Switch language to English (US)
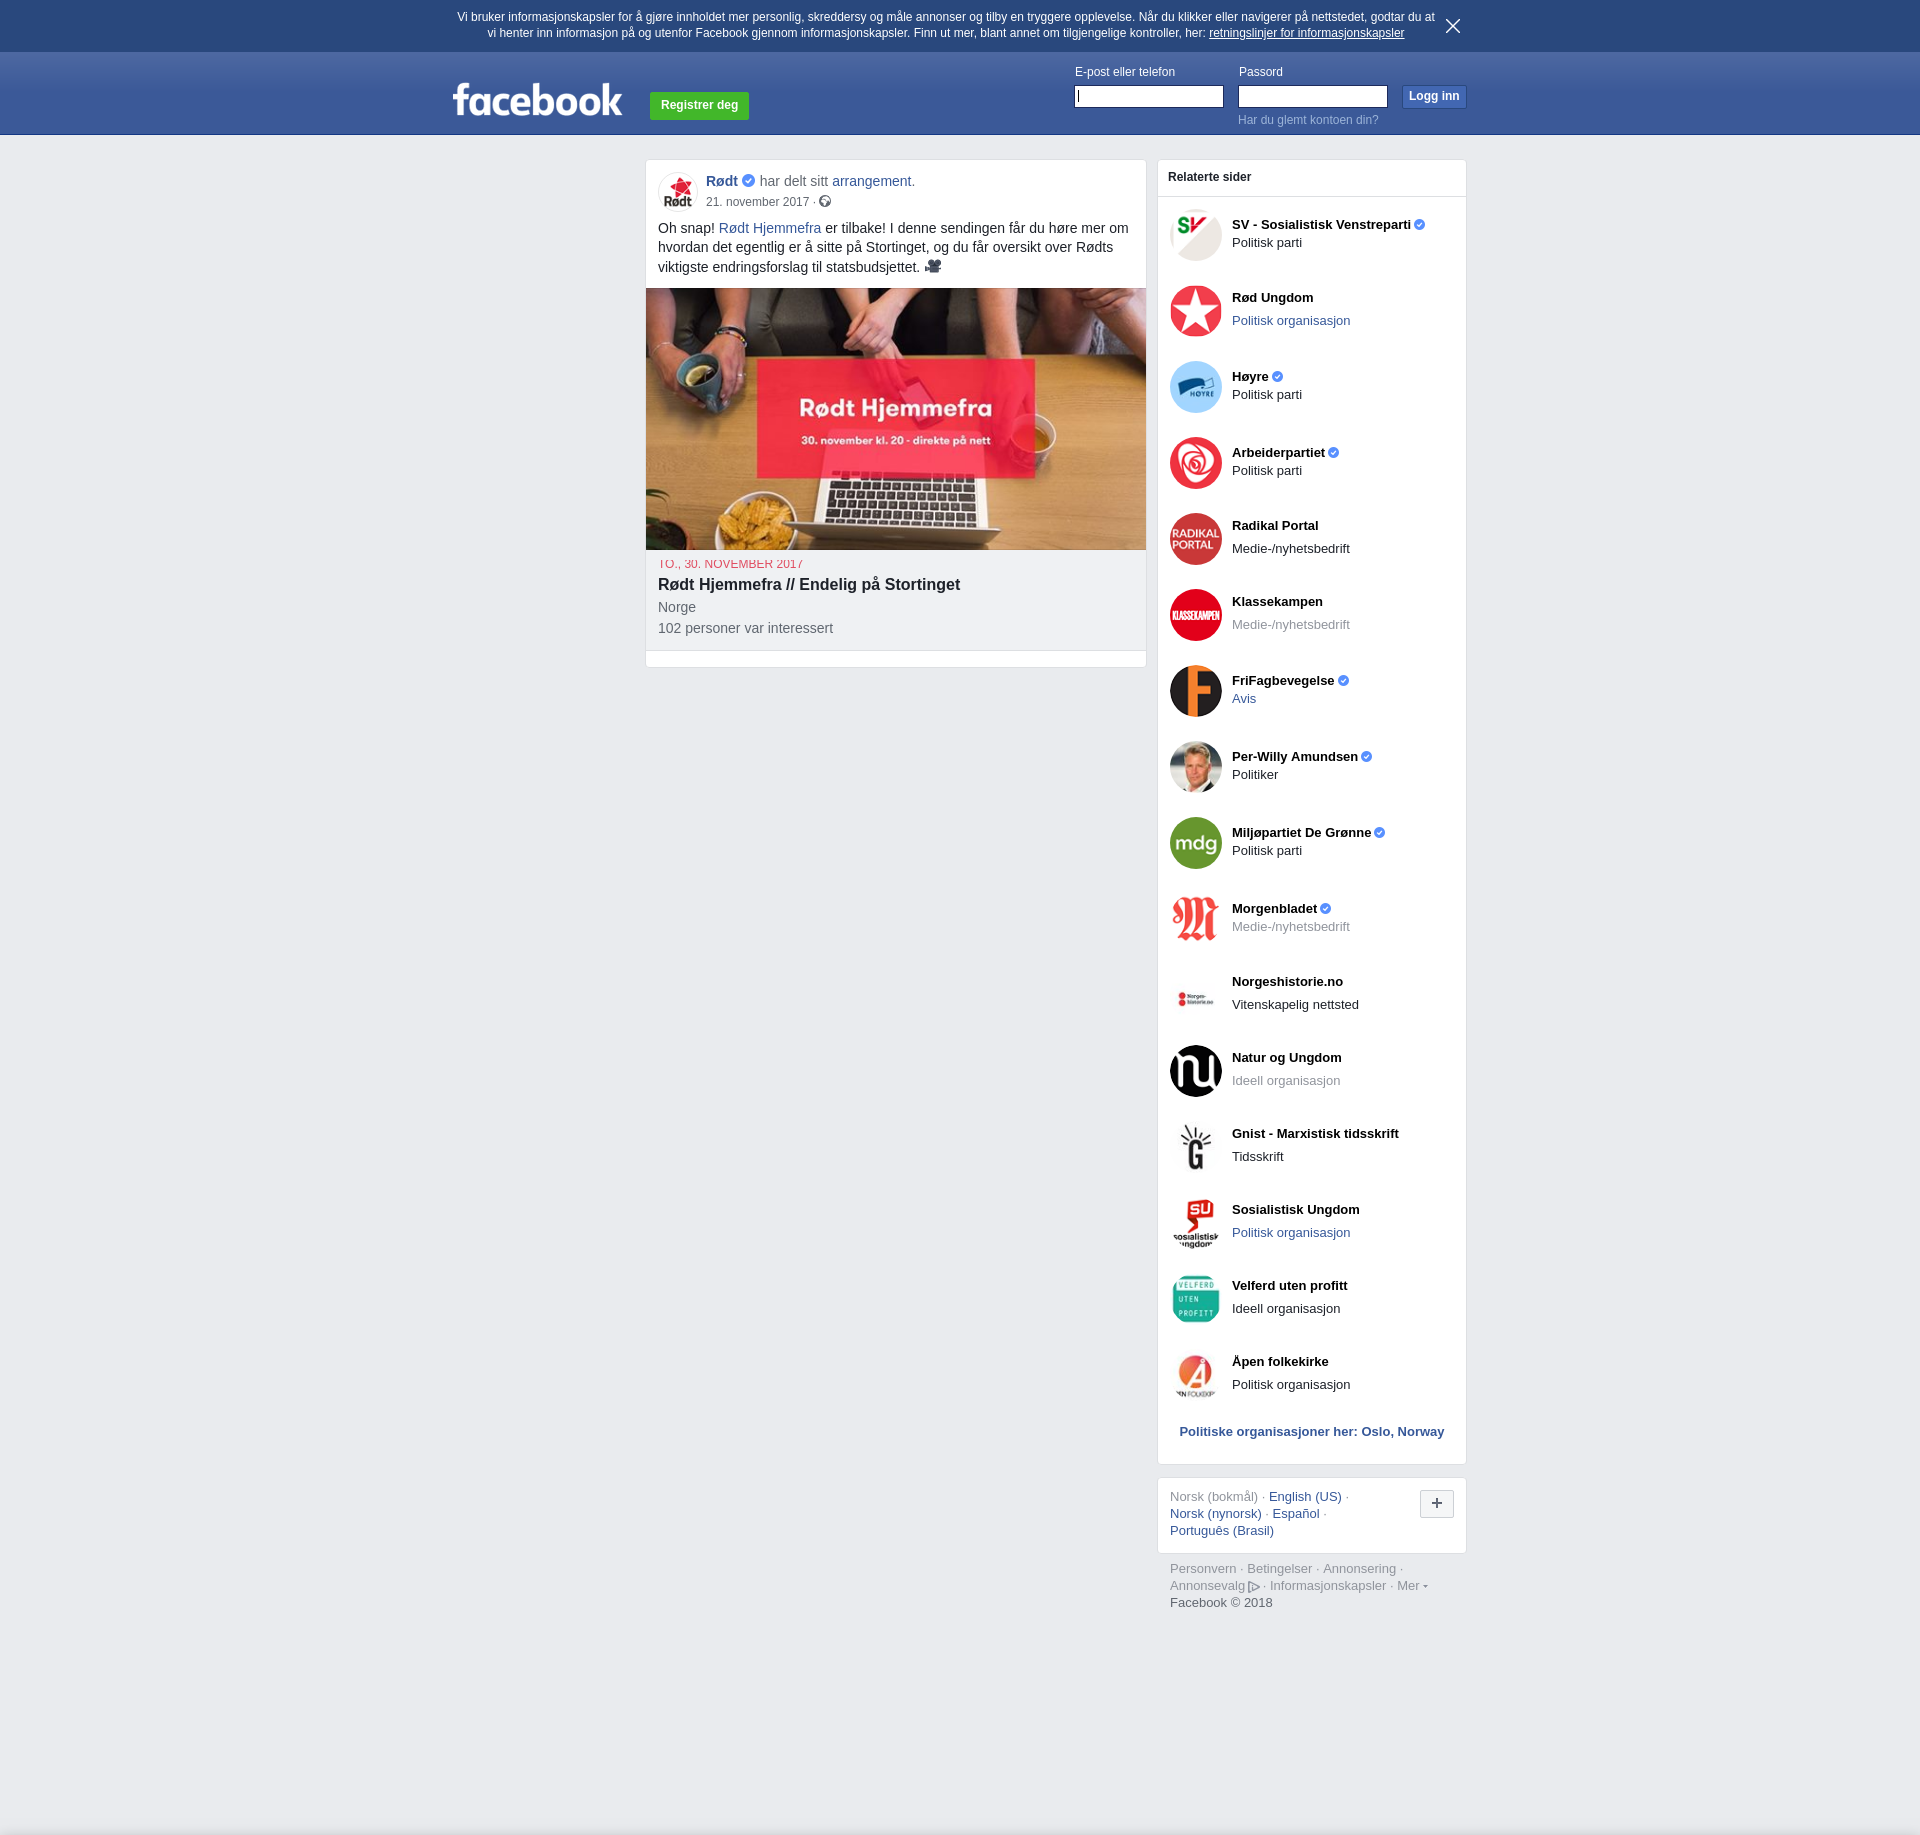The image size is (1920, 1835). coord(1304,1497)
